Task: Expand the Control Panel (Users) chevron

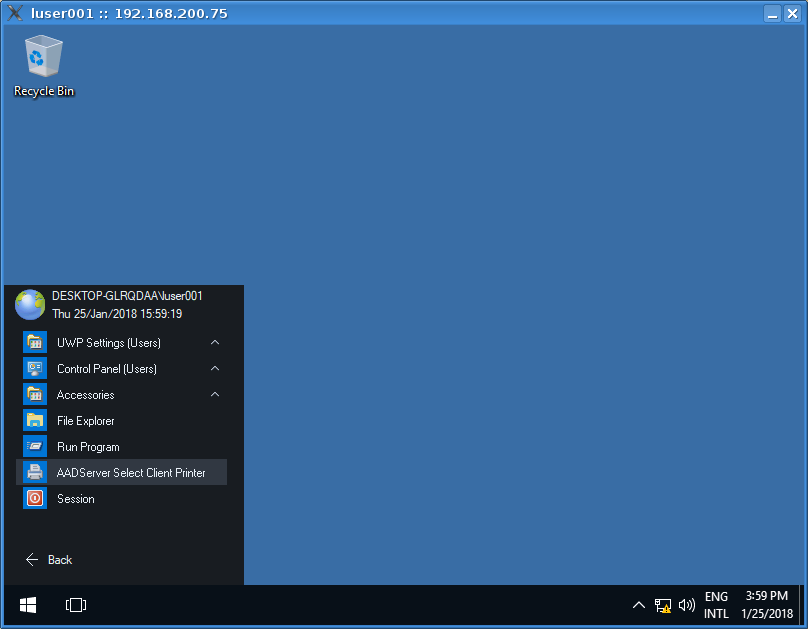Action: pyautogui.click(x=215, y=369)
